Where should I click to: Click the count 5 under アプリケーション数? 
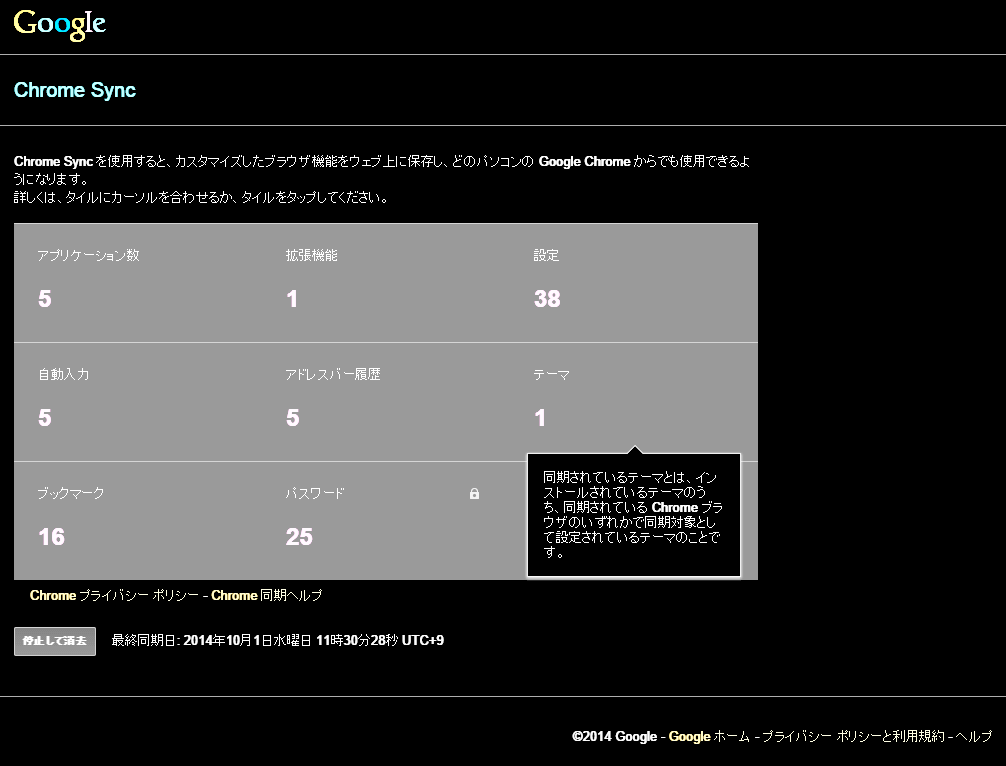(x=44, y=299)
